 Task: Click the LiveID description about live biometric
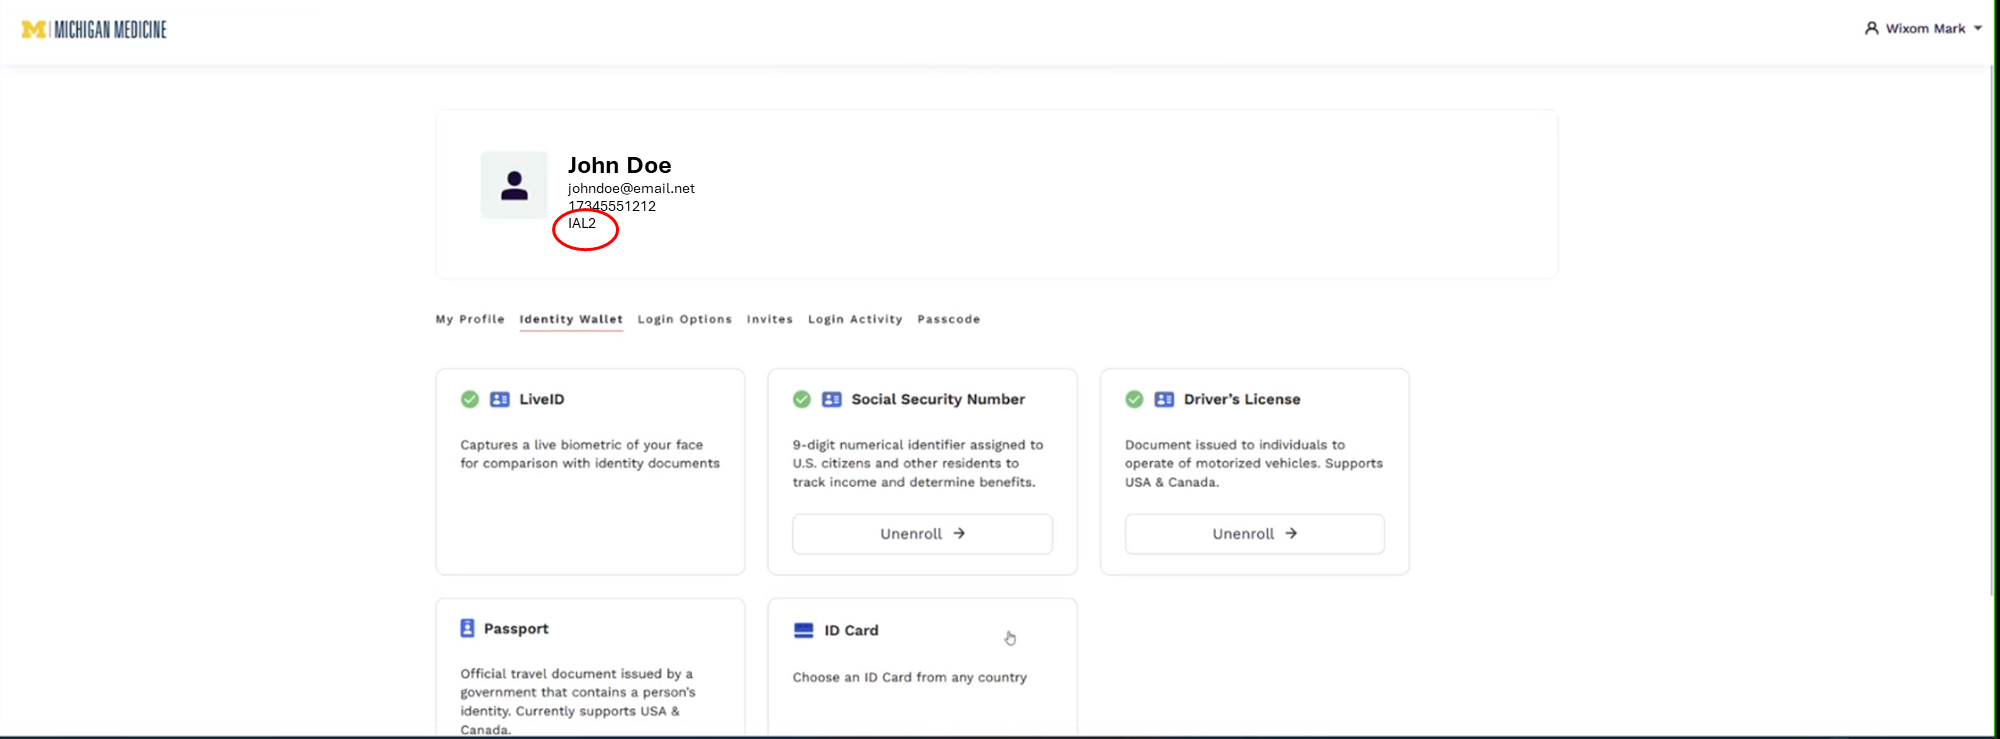pyautogui.click(x=590, y=454)
